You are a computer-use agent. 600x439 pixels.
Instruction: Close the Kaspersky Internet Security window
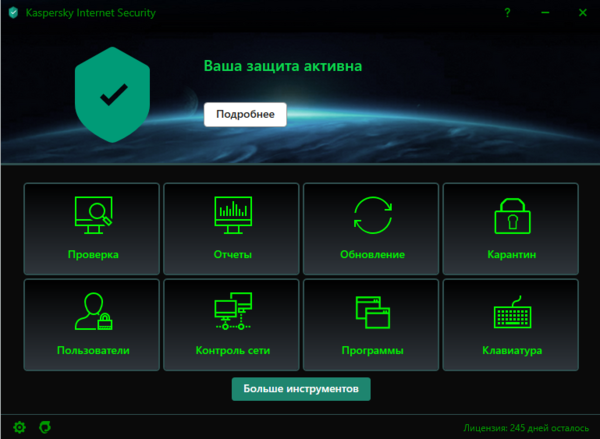point(583,13)
